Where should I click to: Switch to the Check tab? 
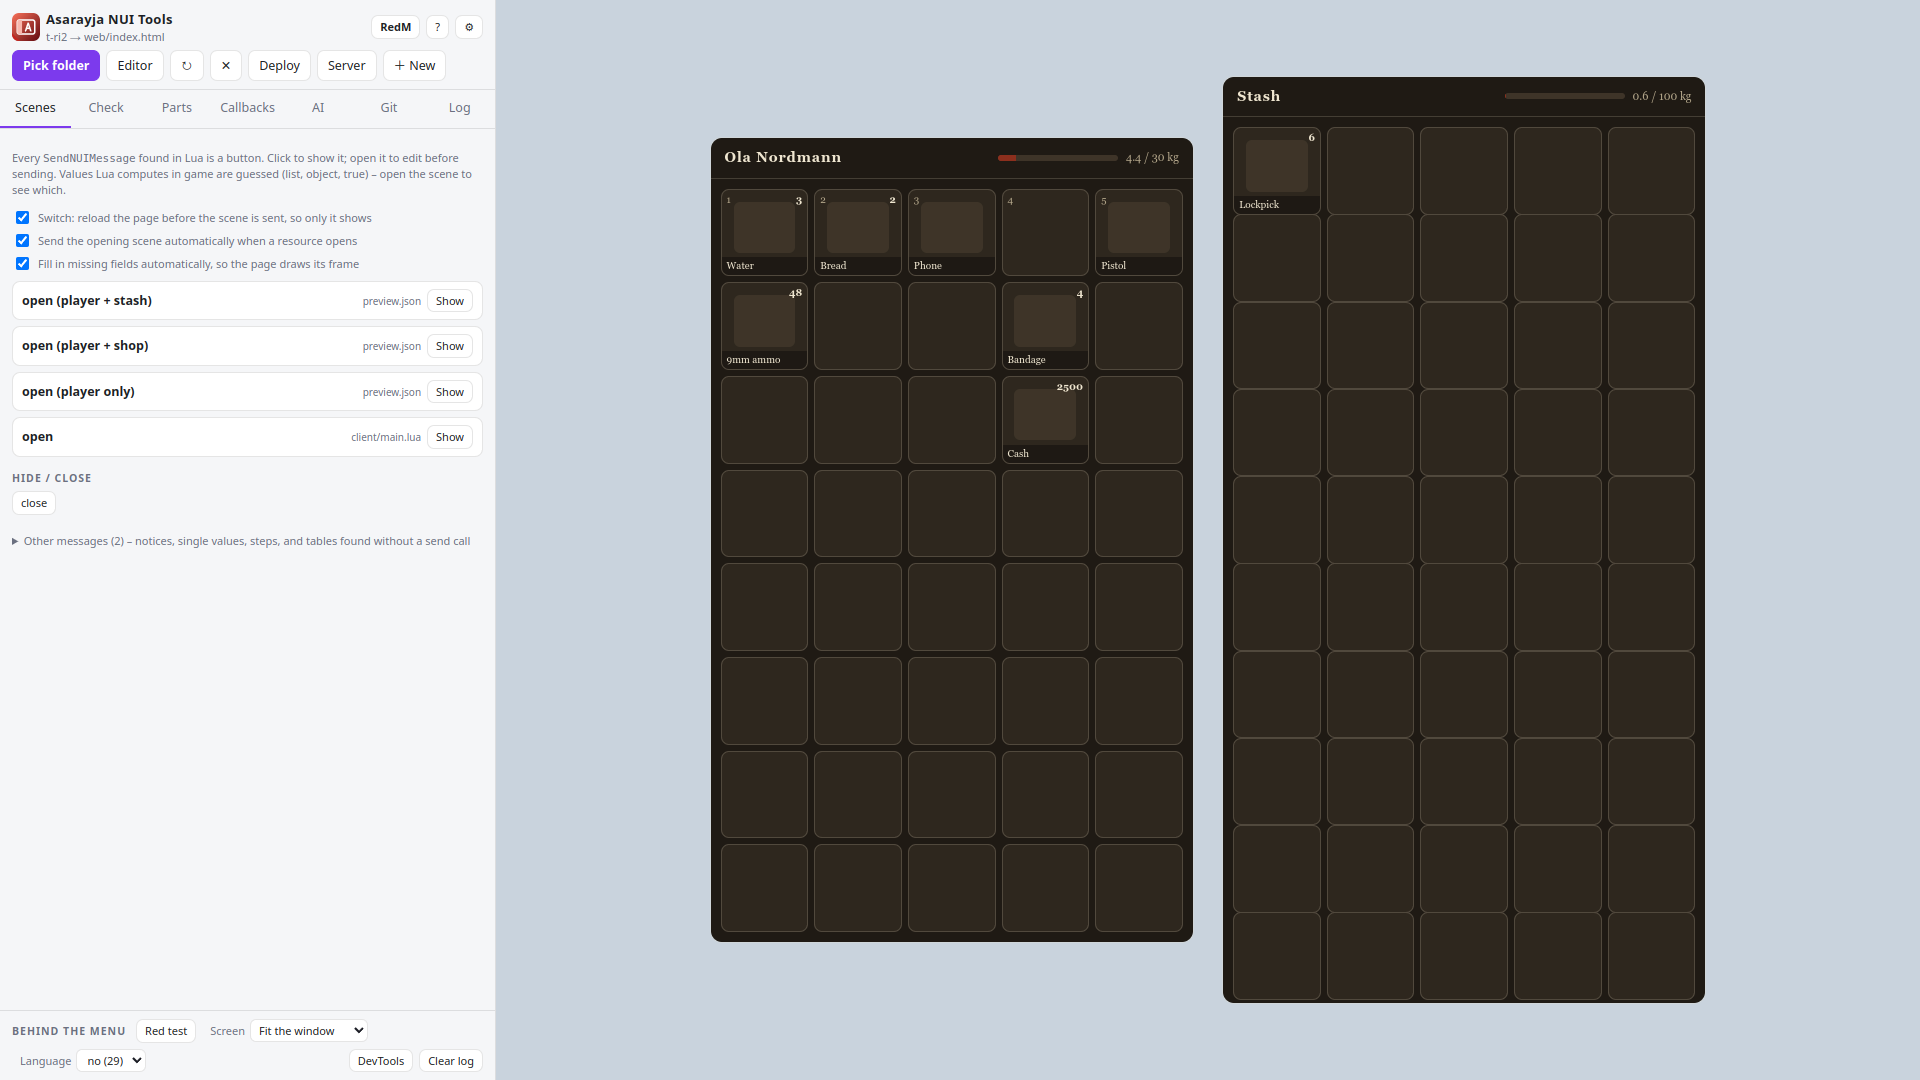point(106,108)
